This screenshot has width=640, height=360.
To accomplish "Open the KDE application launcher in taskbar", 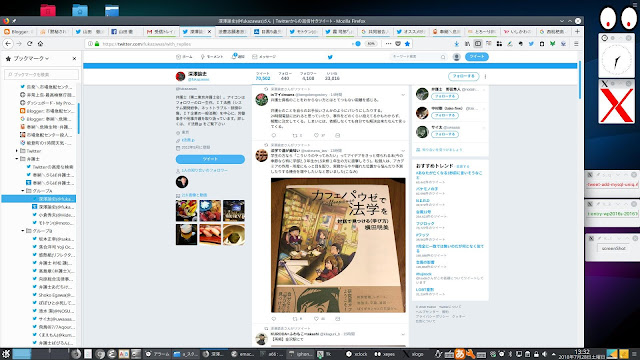I will [x=6, y=354].
